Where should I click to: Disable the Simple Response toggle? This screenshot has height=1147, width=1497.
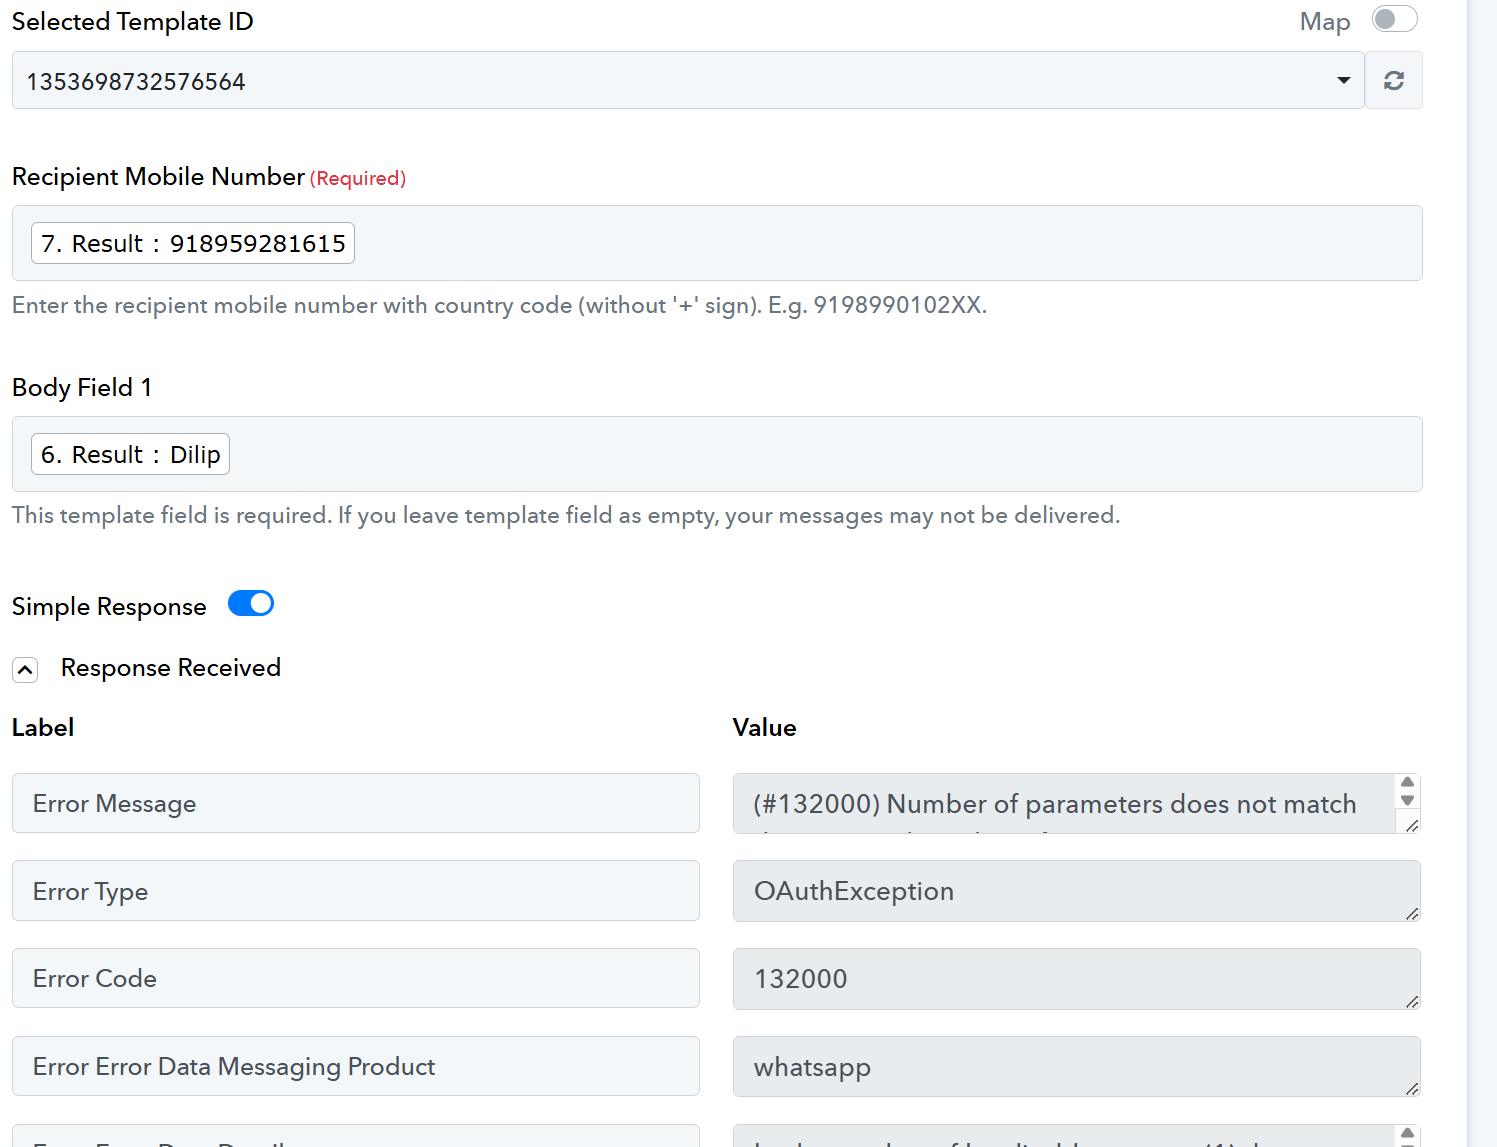point(251,603)
